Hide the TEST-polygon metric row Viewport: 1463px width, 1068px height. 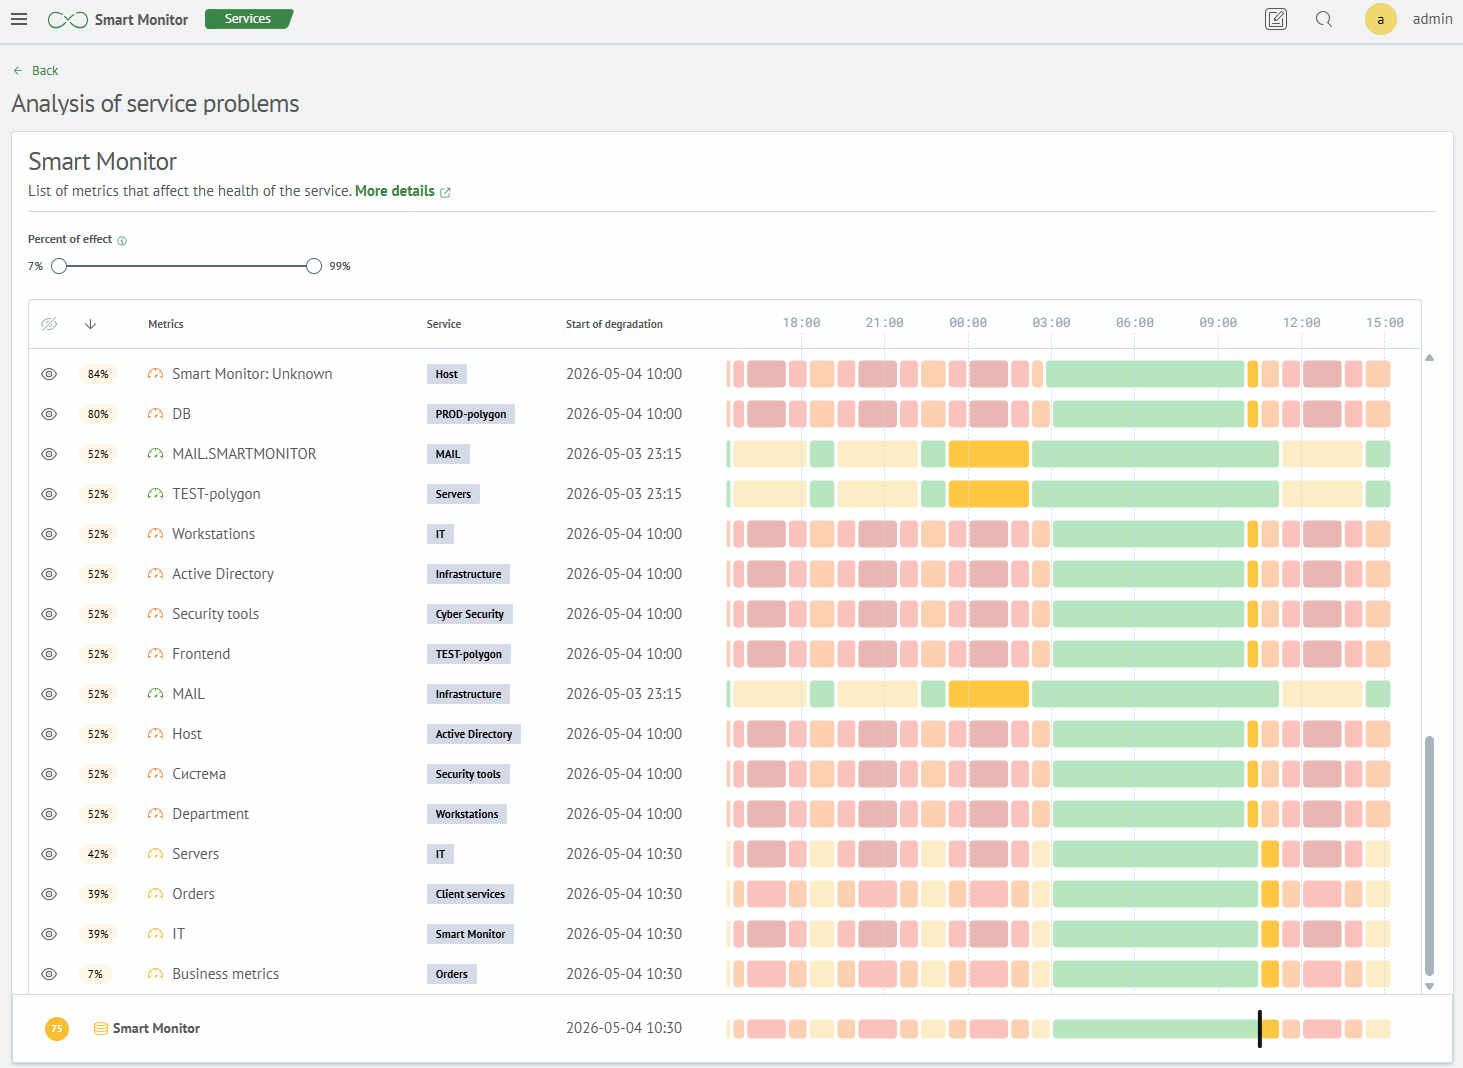pyautogui.click(x=49, y=494)
